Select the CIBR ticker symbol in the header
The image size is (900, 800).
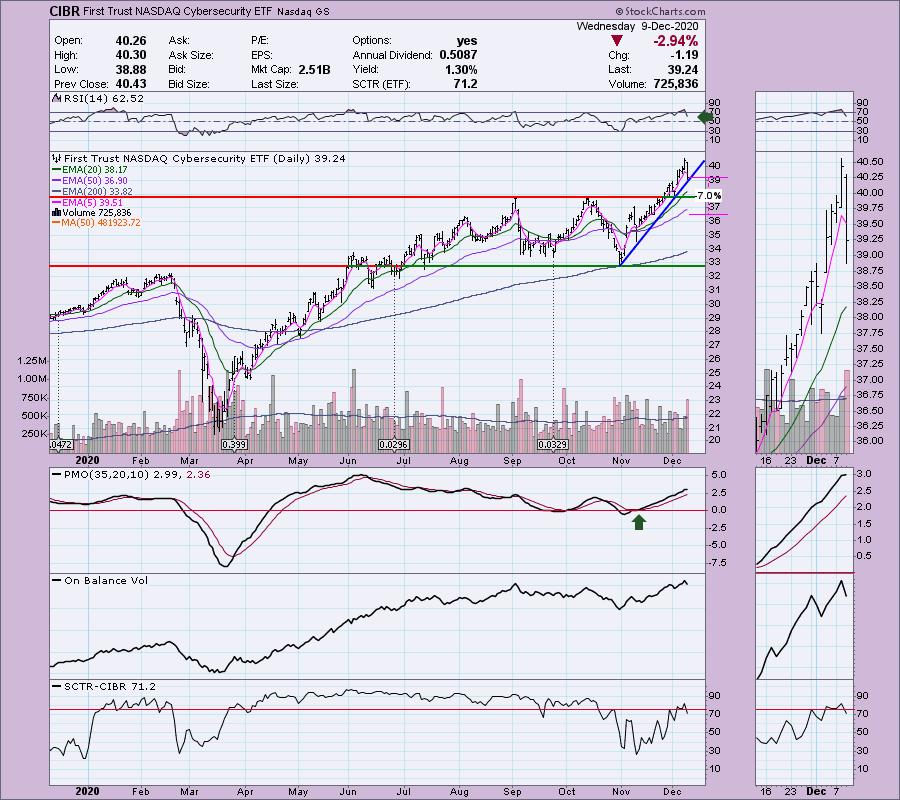click(64, 11)
